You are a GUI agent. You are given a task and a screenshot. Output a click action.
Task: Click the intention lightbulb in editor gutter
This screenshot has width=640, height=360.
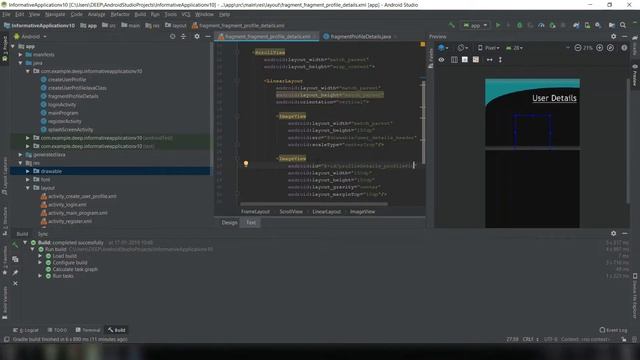tap(246, 163)
